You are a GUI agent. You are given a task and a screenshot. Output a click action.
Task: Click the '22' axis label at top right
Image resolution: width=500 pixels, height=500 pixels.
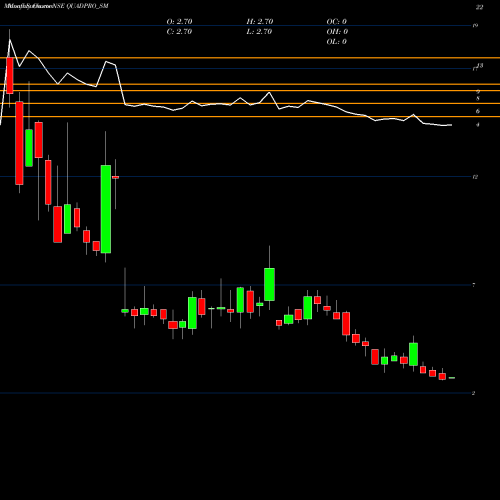(x=479, y=7)
